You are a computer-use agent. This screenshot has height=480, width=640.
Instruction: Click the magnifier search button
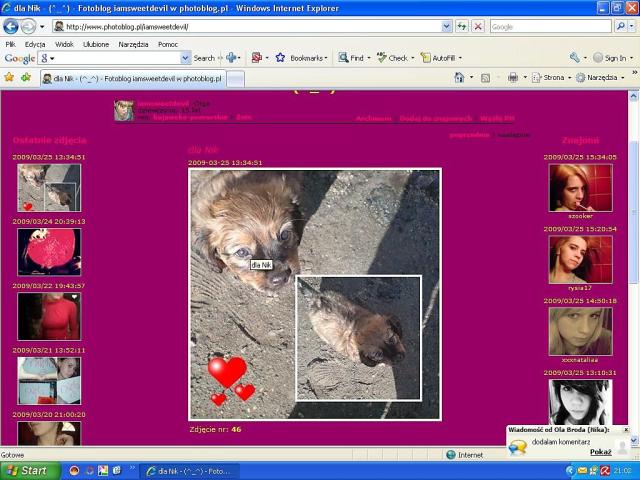pyautogui.click(x=620, y=27)
